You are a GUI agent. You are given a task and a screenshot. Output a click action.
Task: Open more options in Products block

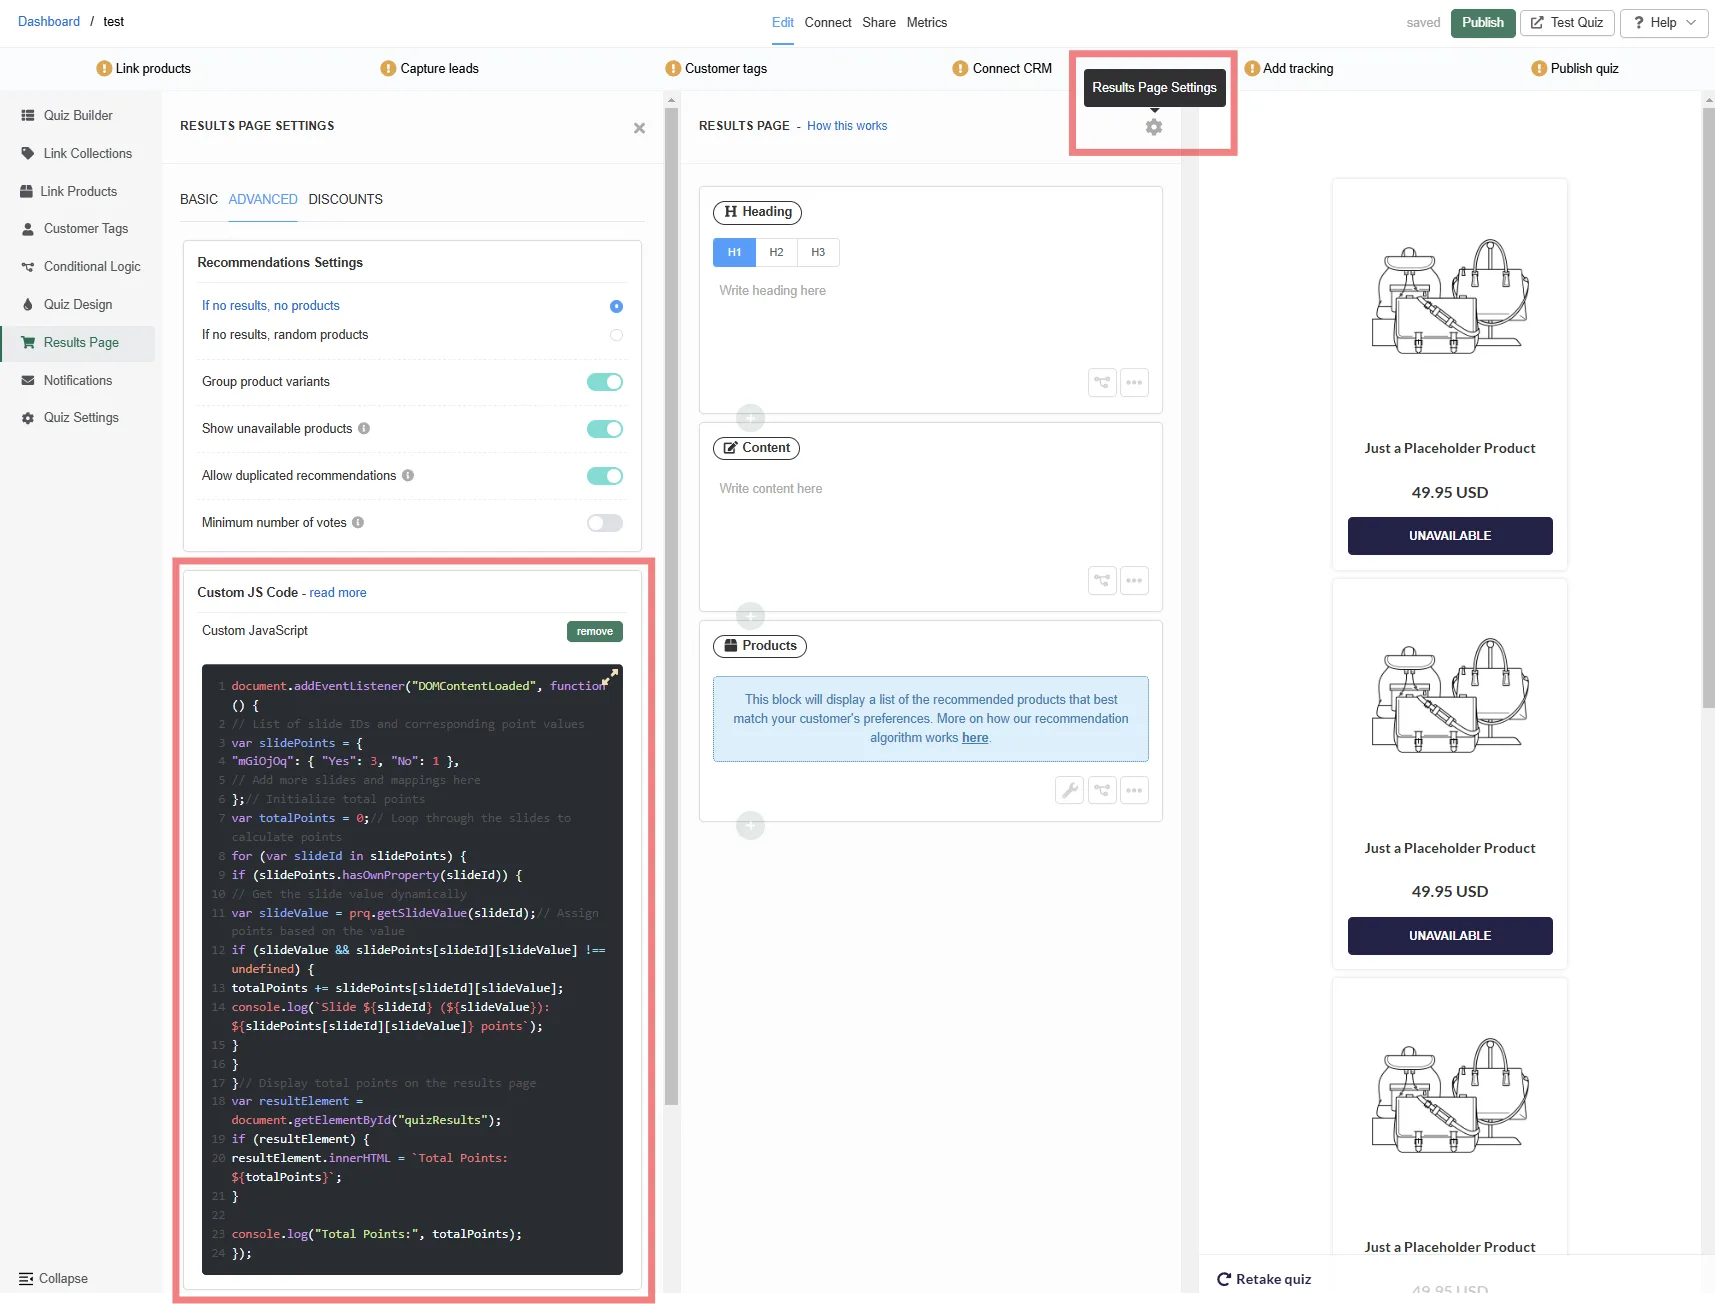pyautogui.click(x=1134, y=790)
